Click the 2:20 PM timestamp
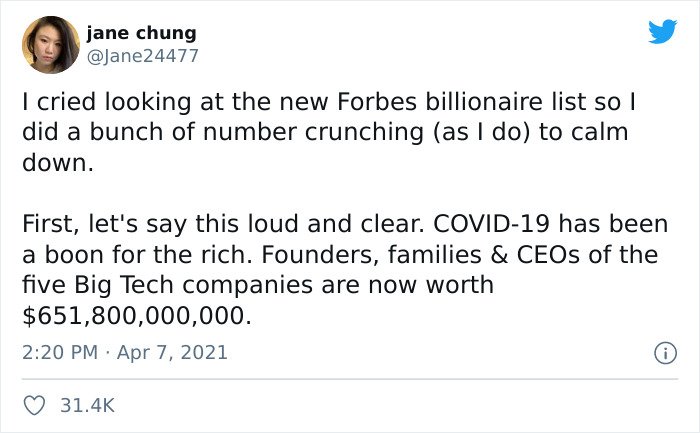Viewport: 700px width, 433px height. [x=60, y=352]
